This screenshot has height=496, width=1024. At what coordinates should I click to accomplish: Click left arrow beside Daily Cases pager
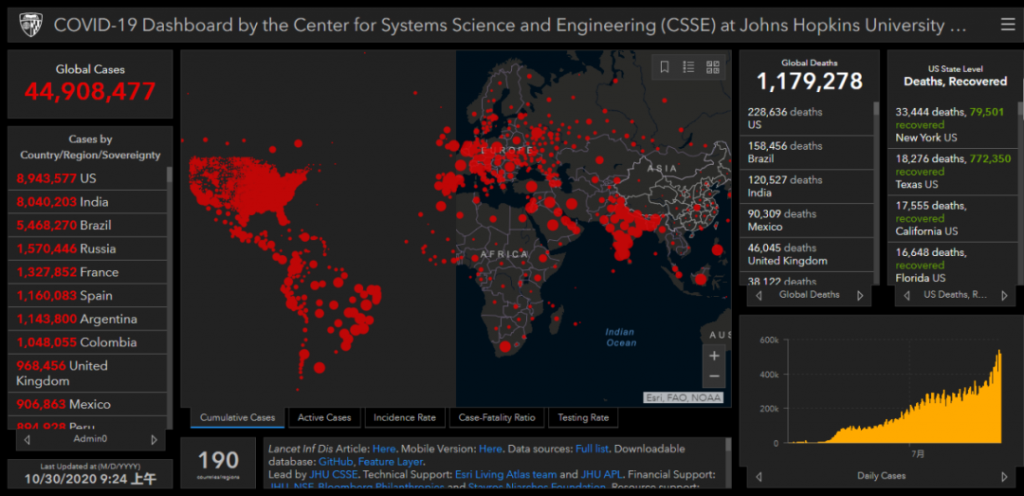[759, 476]
